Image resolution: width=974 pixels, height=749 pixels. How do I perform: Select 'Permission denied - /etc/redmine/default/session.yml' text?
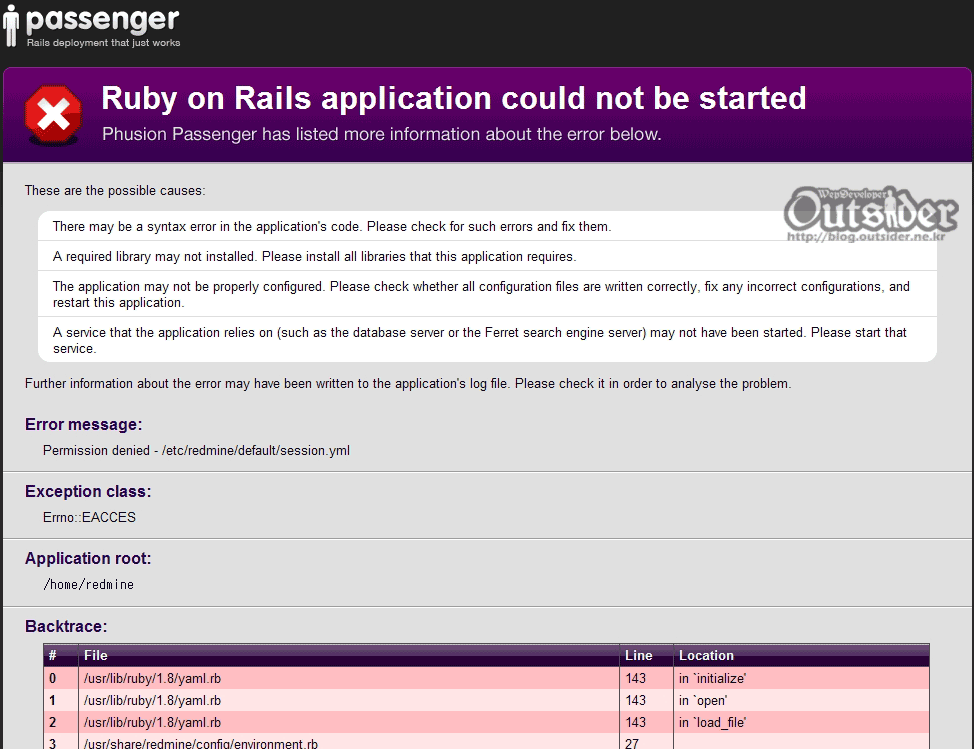click(196, 450)
